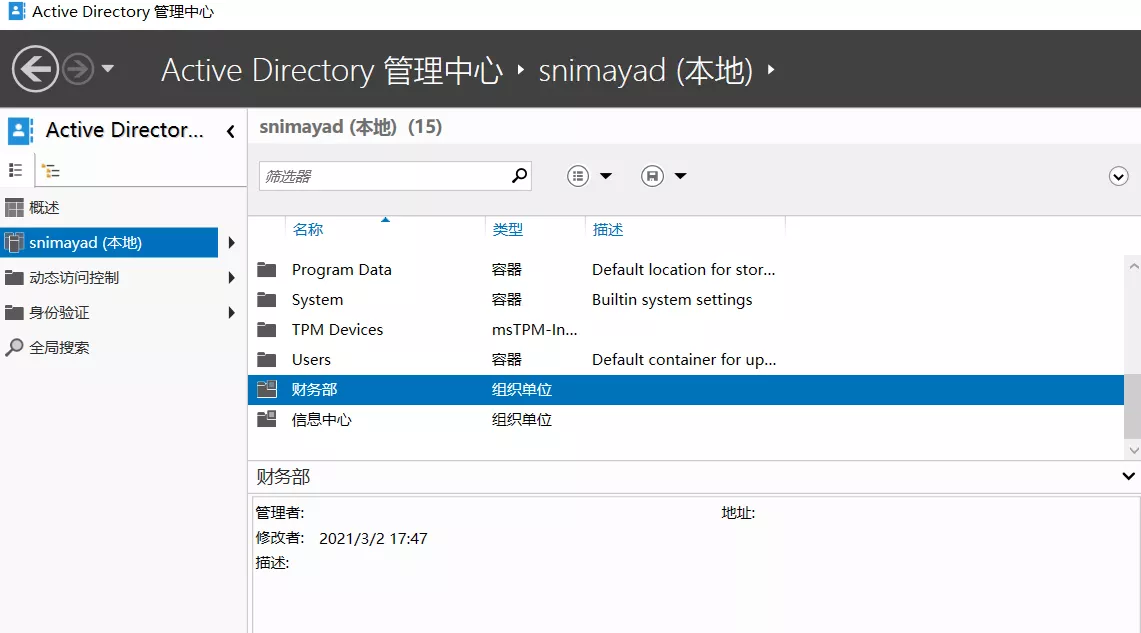1141x633 pixels.
Task: Click the back navigation arrow button
Action: tap(35, 69)
